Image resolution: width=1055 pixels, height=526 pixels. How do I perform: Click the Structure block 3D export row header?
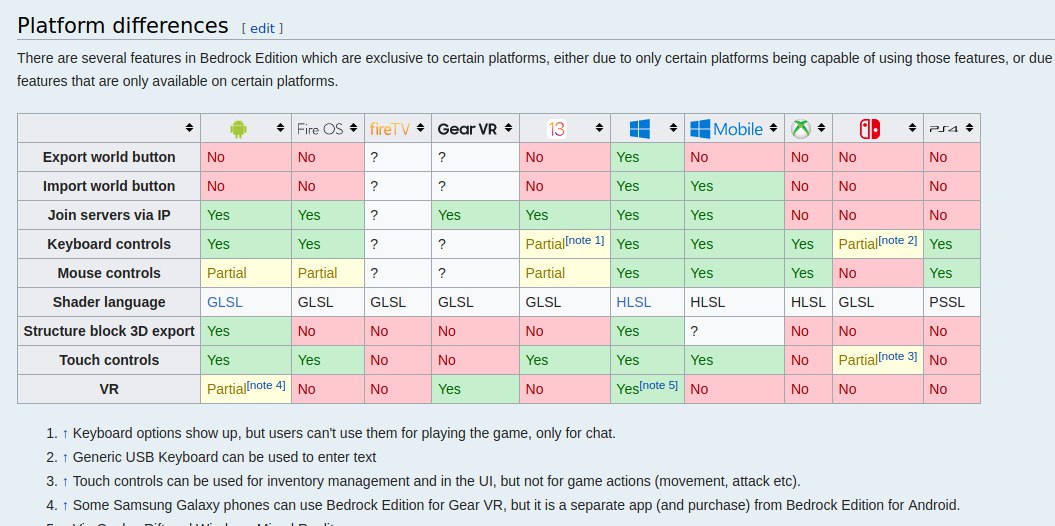pos(109,331)
